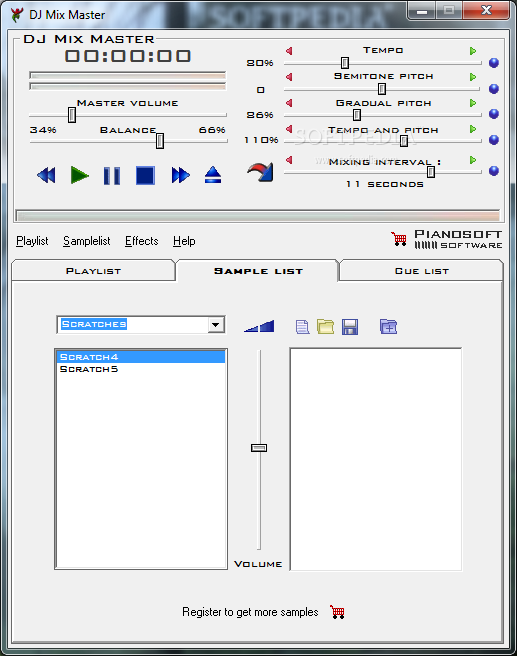
Task: Click the Scratches combo box text field
Action: pyautogui.click(x=133, y=325)
